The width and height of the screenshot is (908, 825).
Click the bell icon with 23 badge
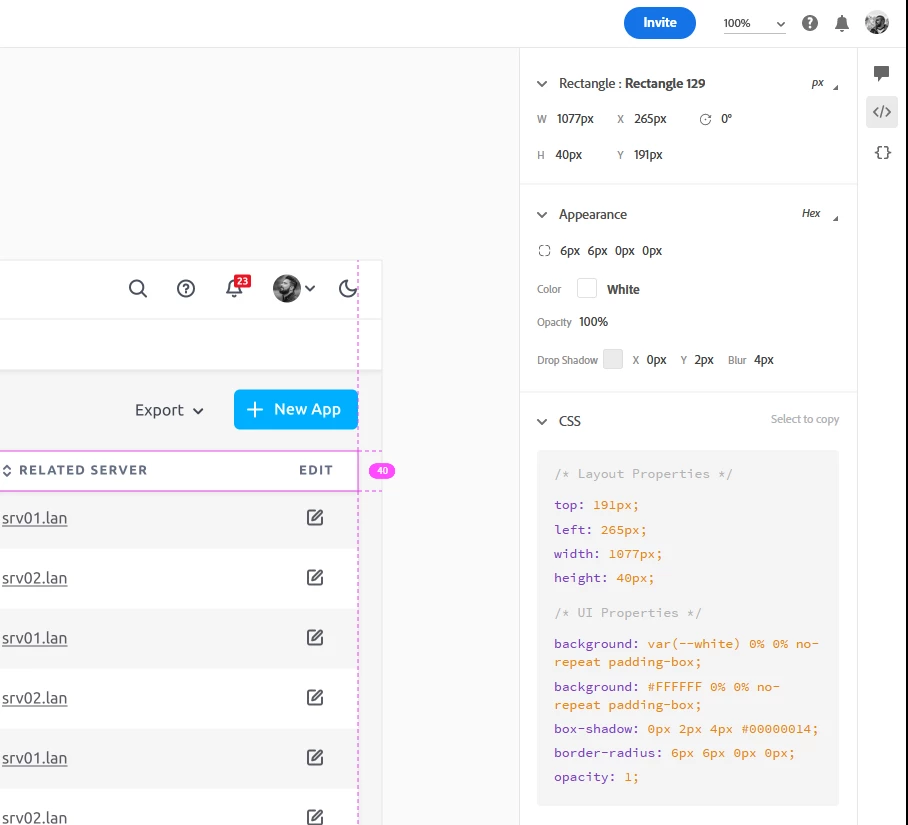[x=237, y=287]
